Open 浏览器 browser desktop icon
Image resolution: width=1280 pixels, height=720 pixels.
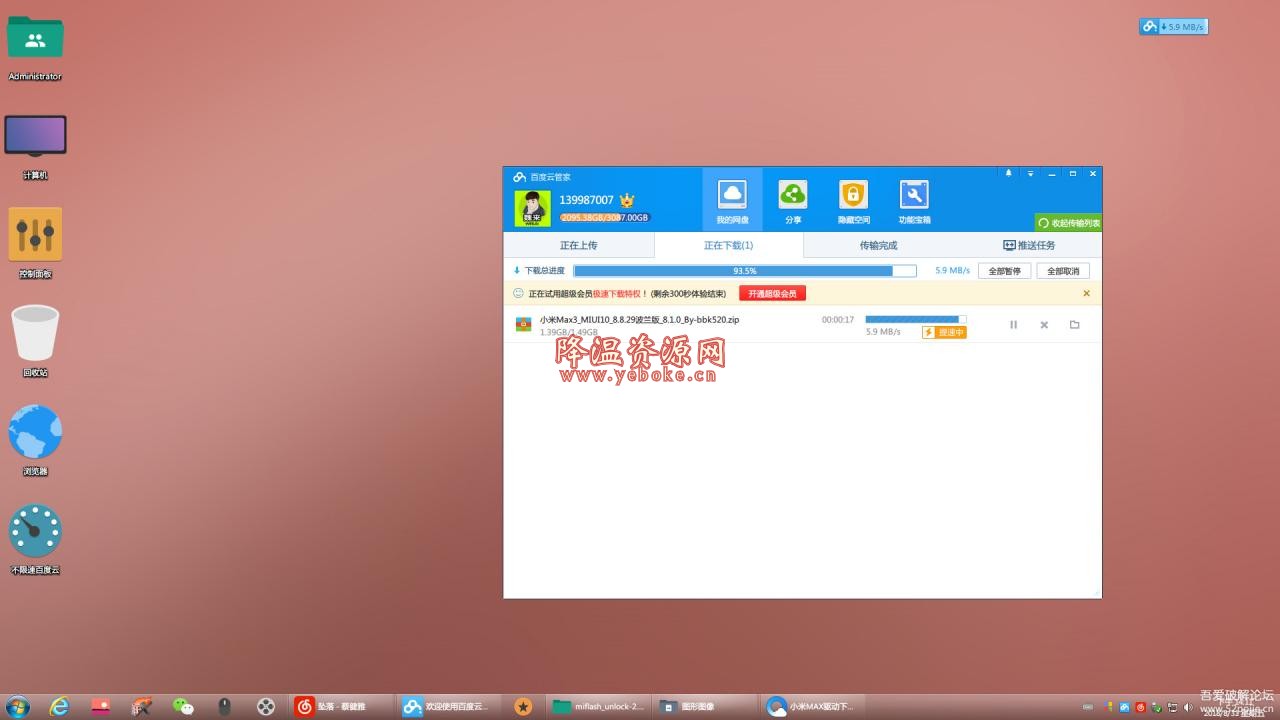click(35, 441)
